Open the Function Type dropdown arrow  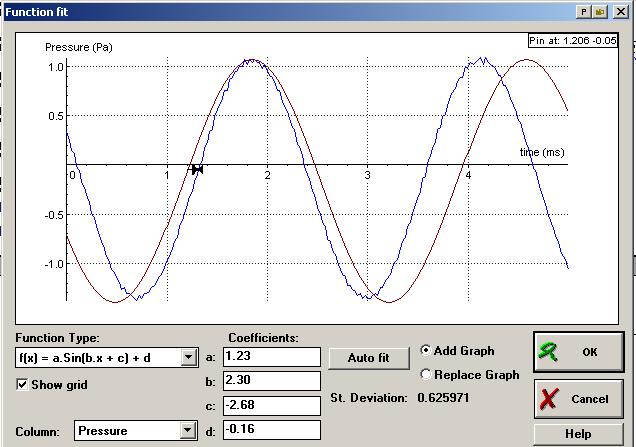(188, 357)
